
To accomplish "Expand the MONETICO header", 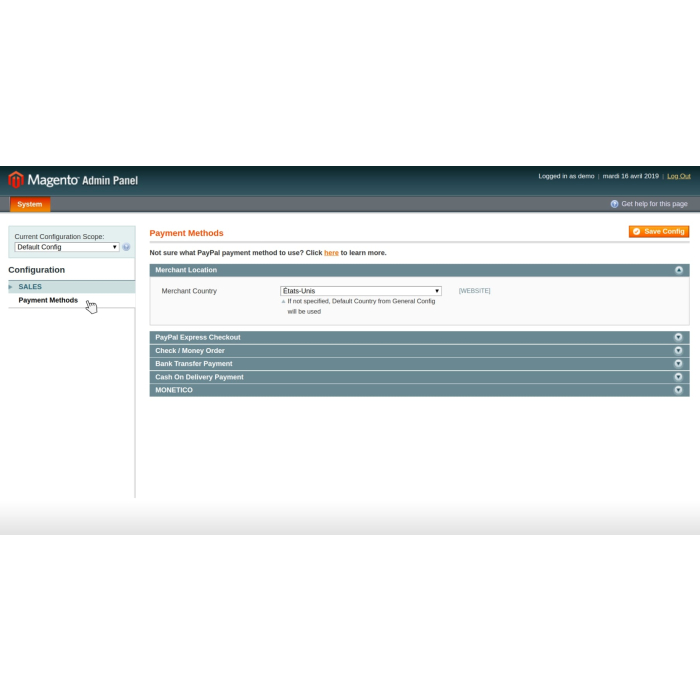I will (419, 390).
